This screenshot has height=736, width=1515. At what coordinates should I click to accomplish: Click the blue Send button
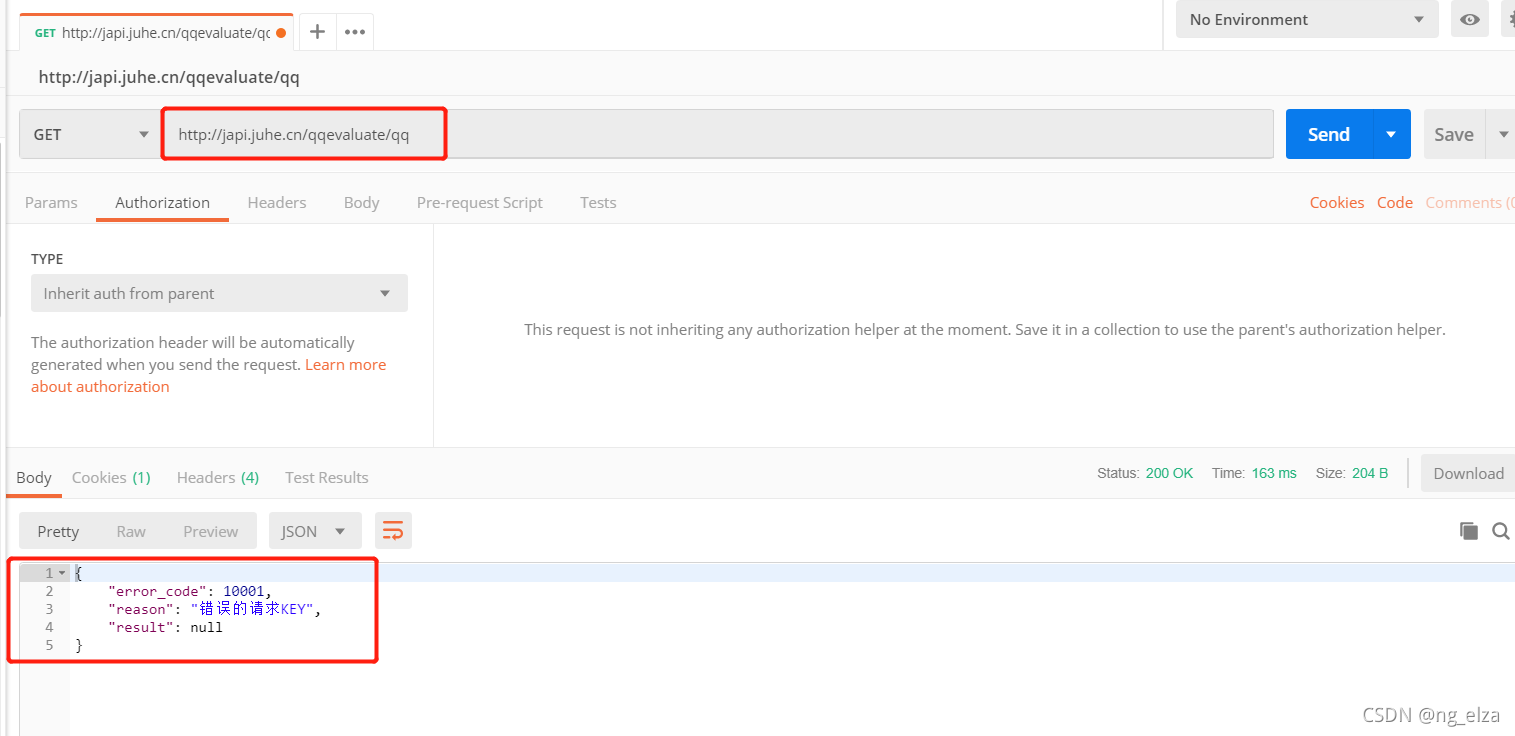point(1329,134)
